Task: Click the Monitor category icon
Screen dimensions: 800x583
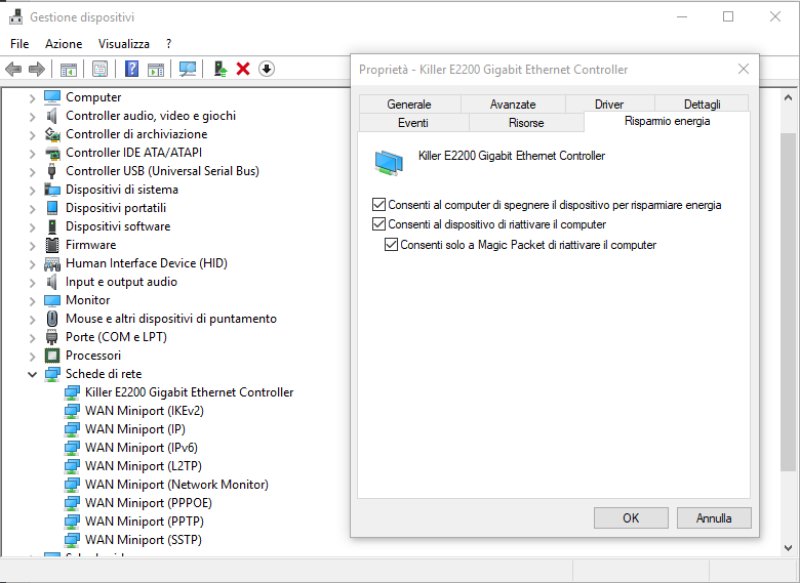Action: 52,300
